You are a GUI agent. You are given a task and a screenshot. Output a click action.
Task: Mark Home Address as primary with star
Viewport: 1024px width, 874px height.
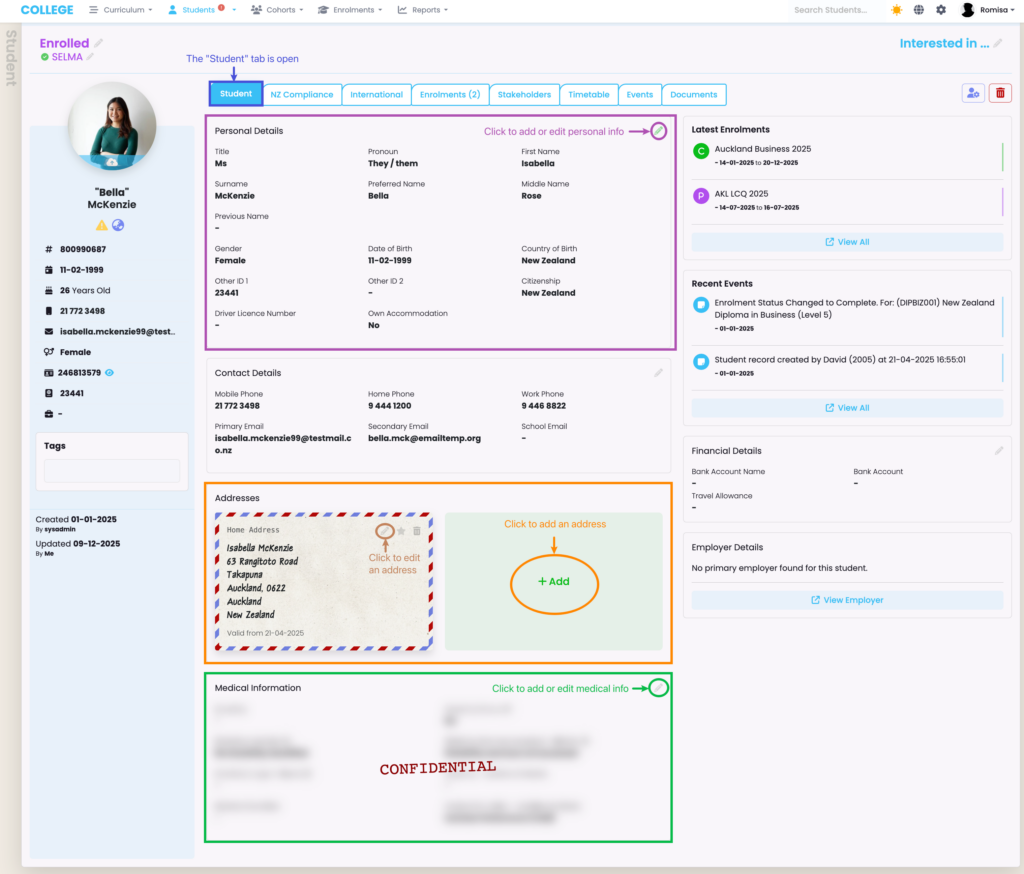pos(401,531)
